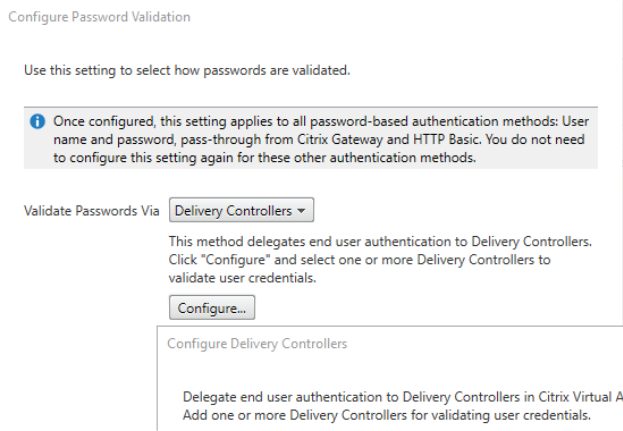
Task: Select the Validate Passwords Via label
Action: point(92,211)
